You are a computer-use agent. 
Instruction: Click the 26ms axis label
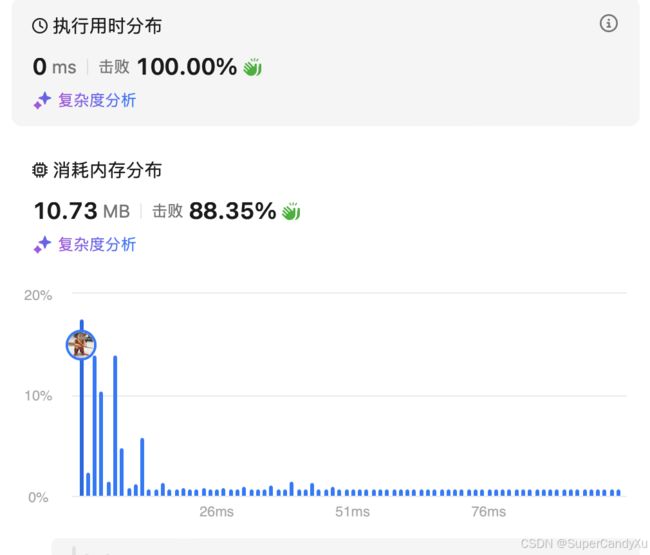pyautogui.click(x=216, y=512)
